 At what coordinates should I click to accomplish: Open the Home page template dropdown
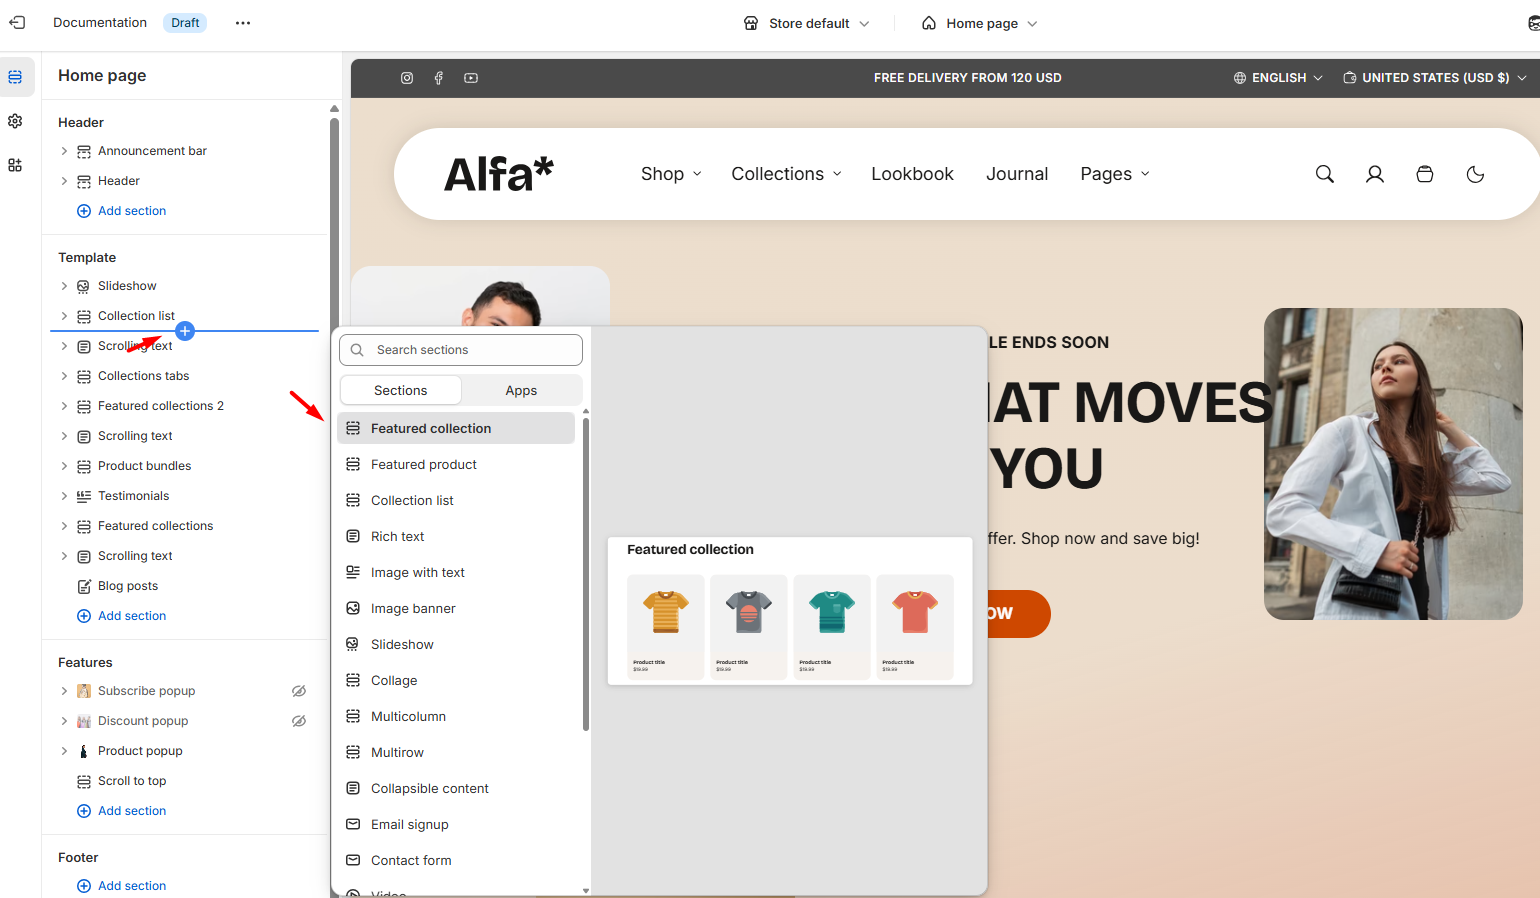pyautogui.click(x=979, y=23)
